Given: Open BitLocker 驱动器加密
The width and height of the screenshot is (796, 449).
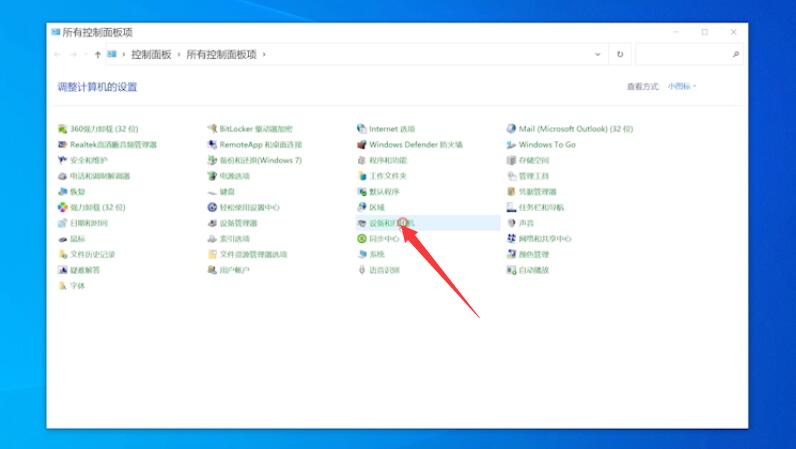Looking at the screenshot, I should point(250,129).
